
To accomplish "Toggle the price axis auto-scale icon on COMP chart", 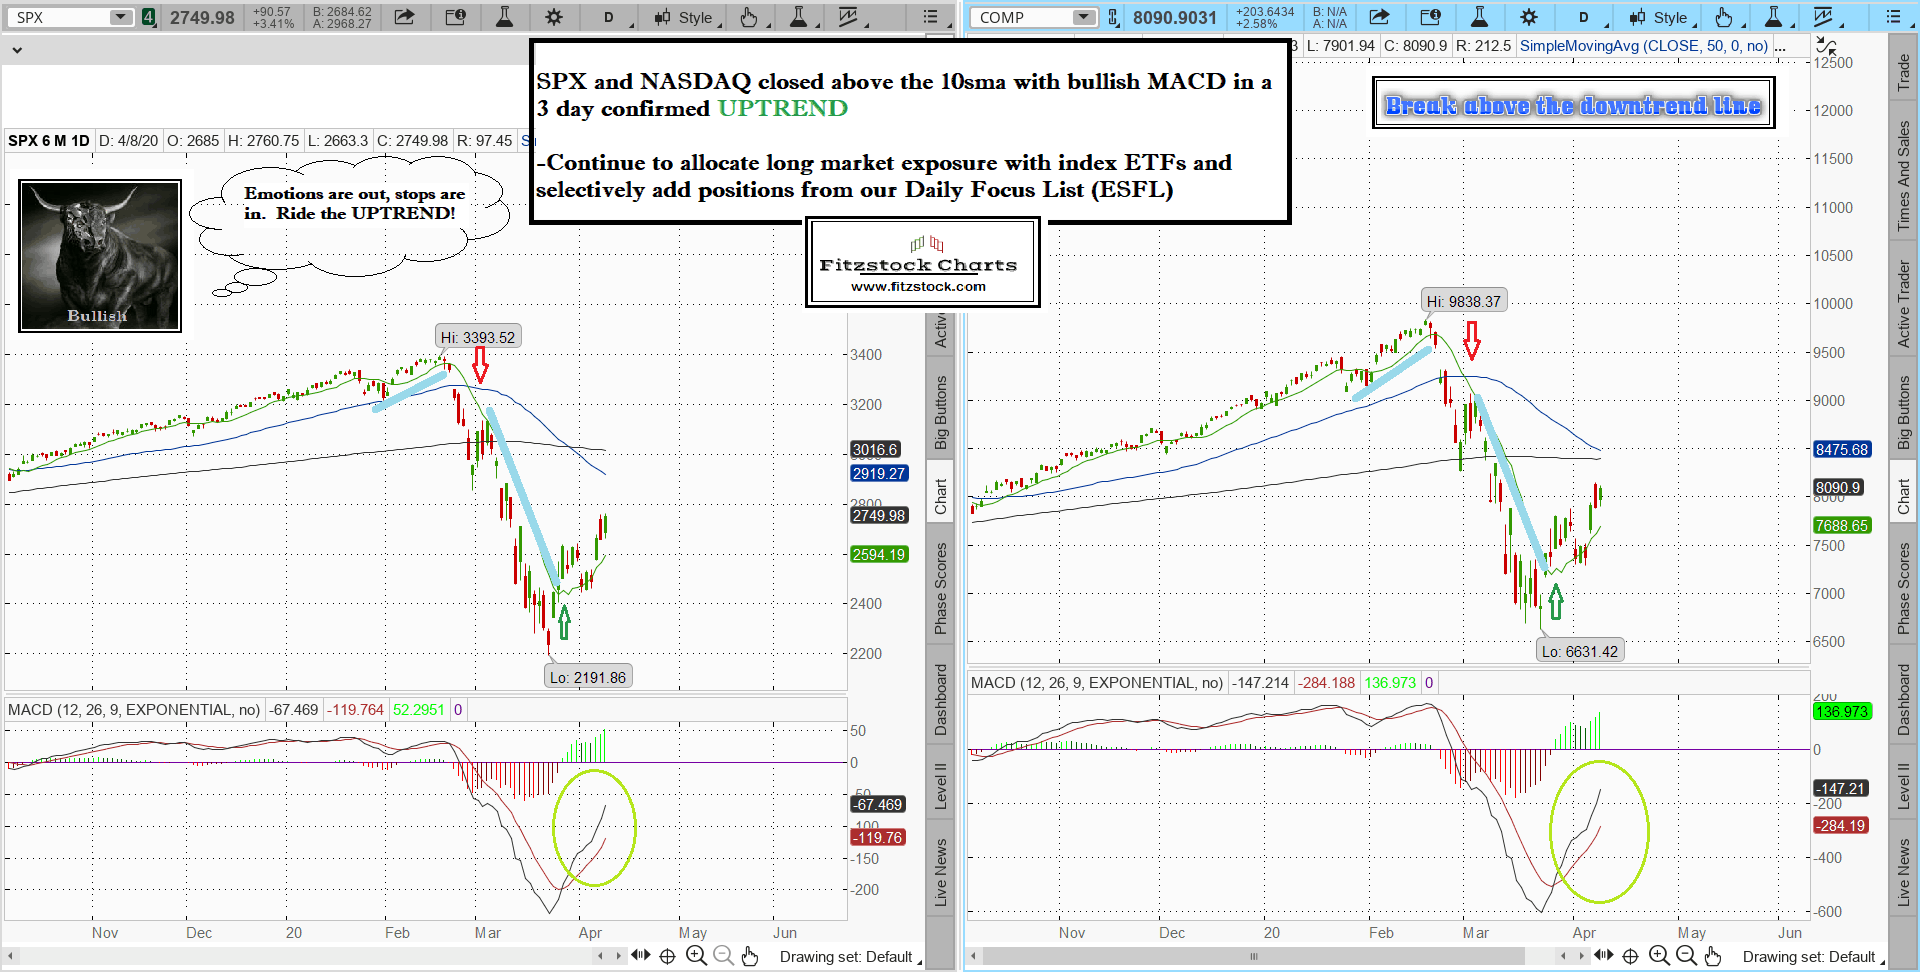I will click(1825, 46).
